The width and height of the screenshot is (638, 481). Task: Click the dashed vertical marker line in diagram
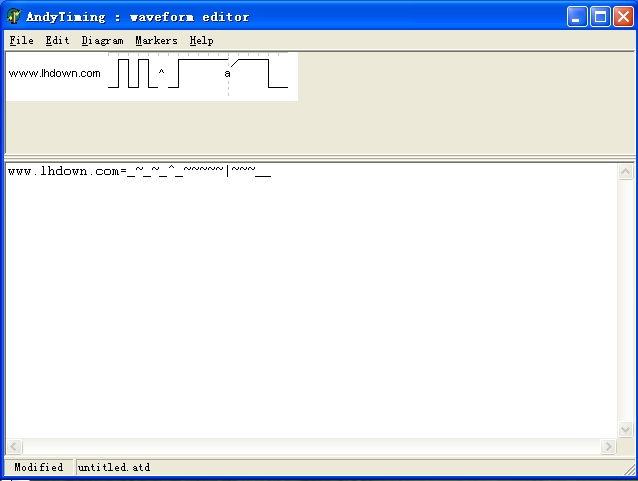(x=228, y=90)
